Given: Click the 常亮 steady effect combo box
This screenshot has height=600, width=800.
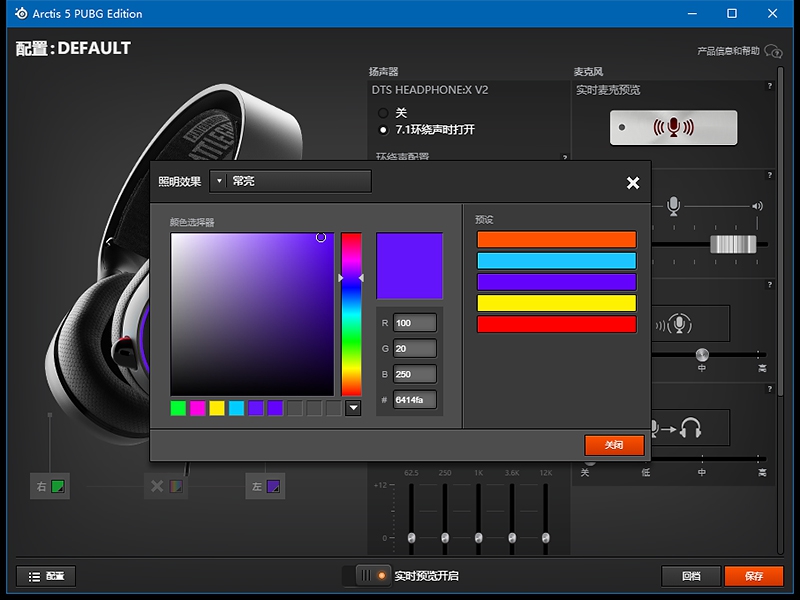Looking at the screenshot, I should 291,181.
